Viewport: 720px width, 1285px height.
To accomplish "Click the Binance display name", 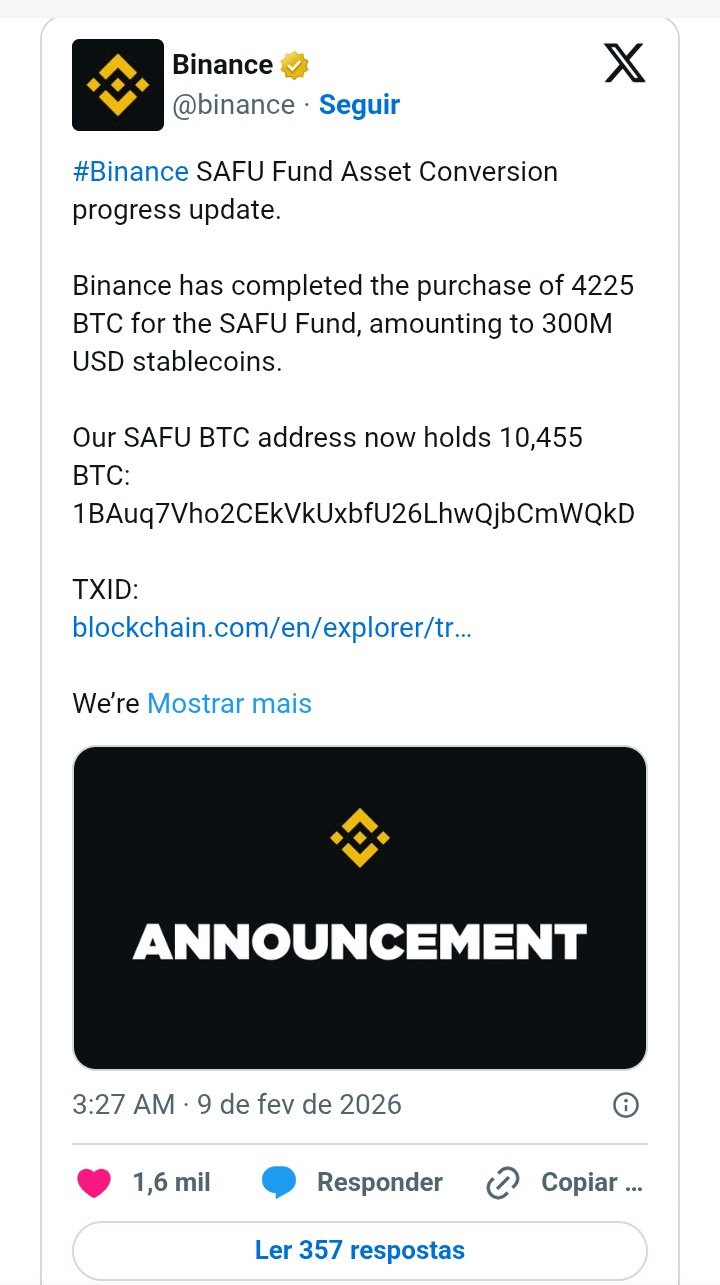I will pos(222,65).
